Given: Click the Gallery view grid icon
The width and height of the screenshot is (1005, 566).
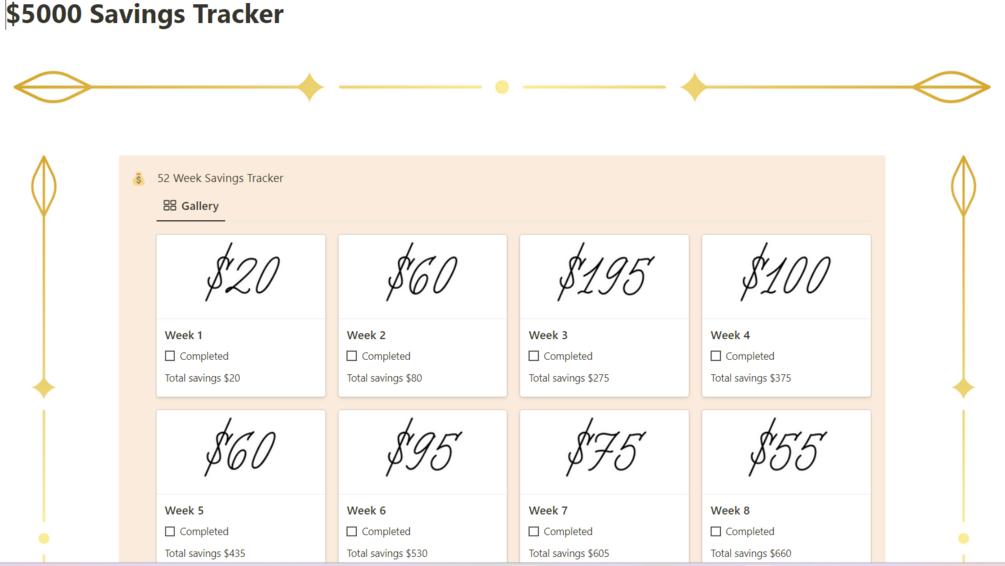Looking at the screenshot, I should tap(170, 206).
